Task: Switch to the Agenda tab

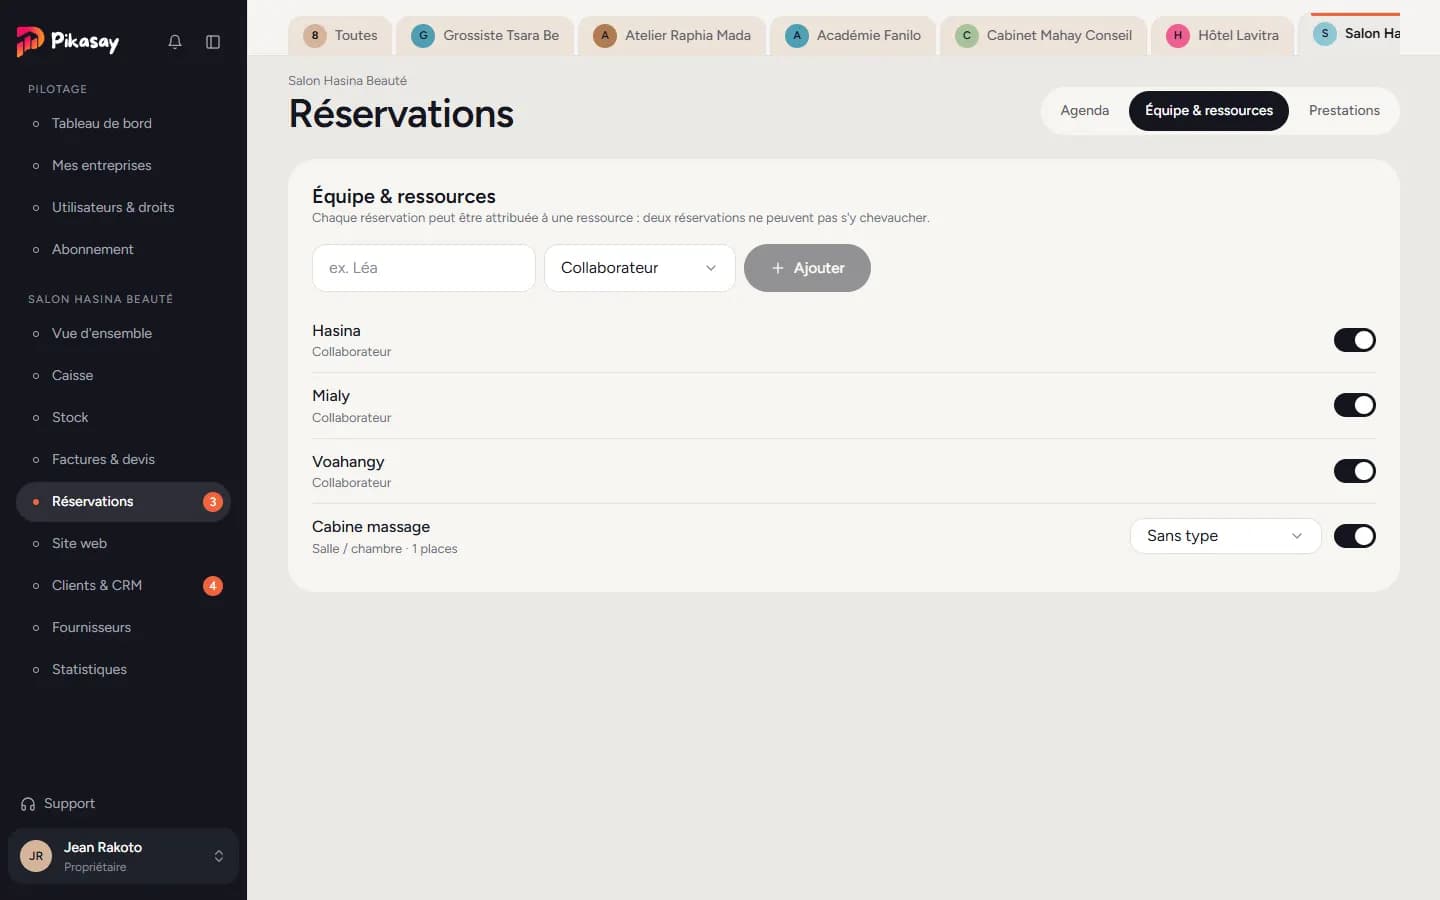Action: [1085, 111]
